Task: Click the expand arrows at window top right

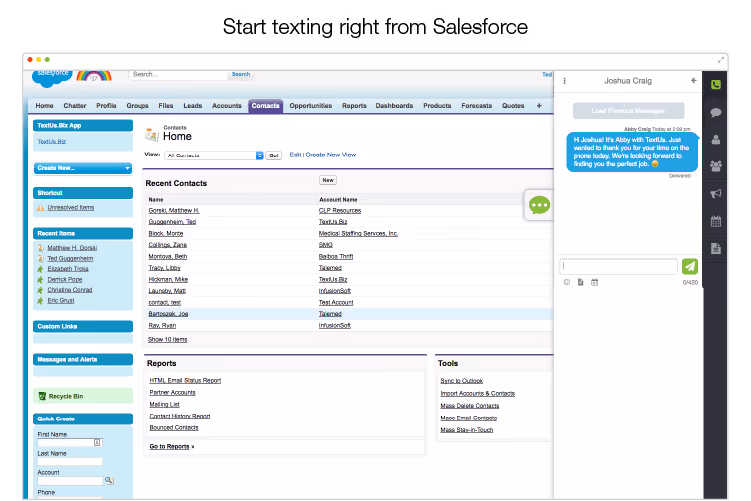Action: 721,60
